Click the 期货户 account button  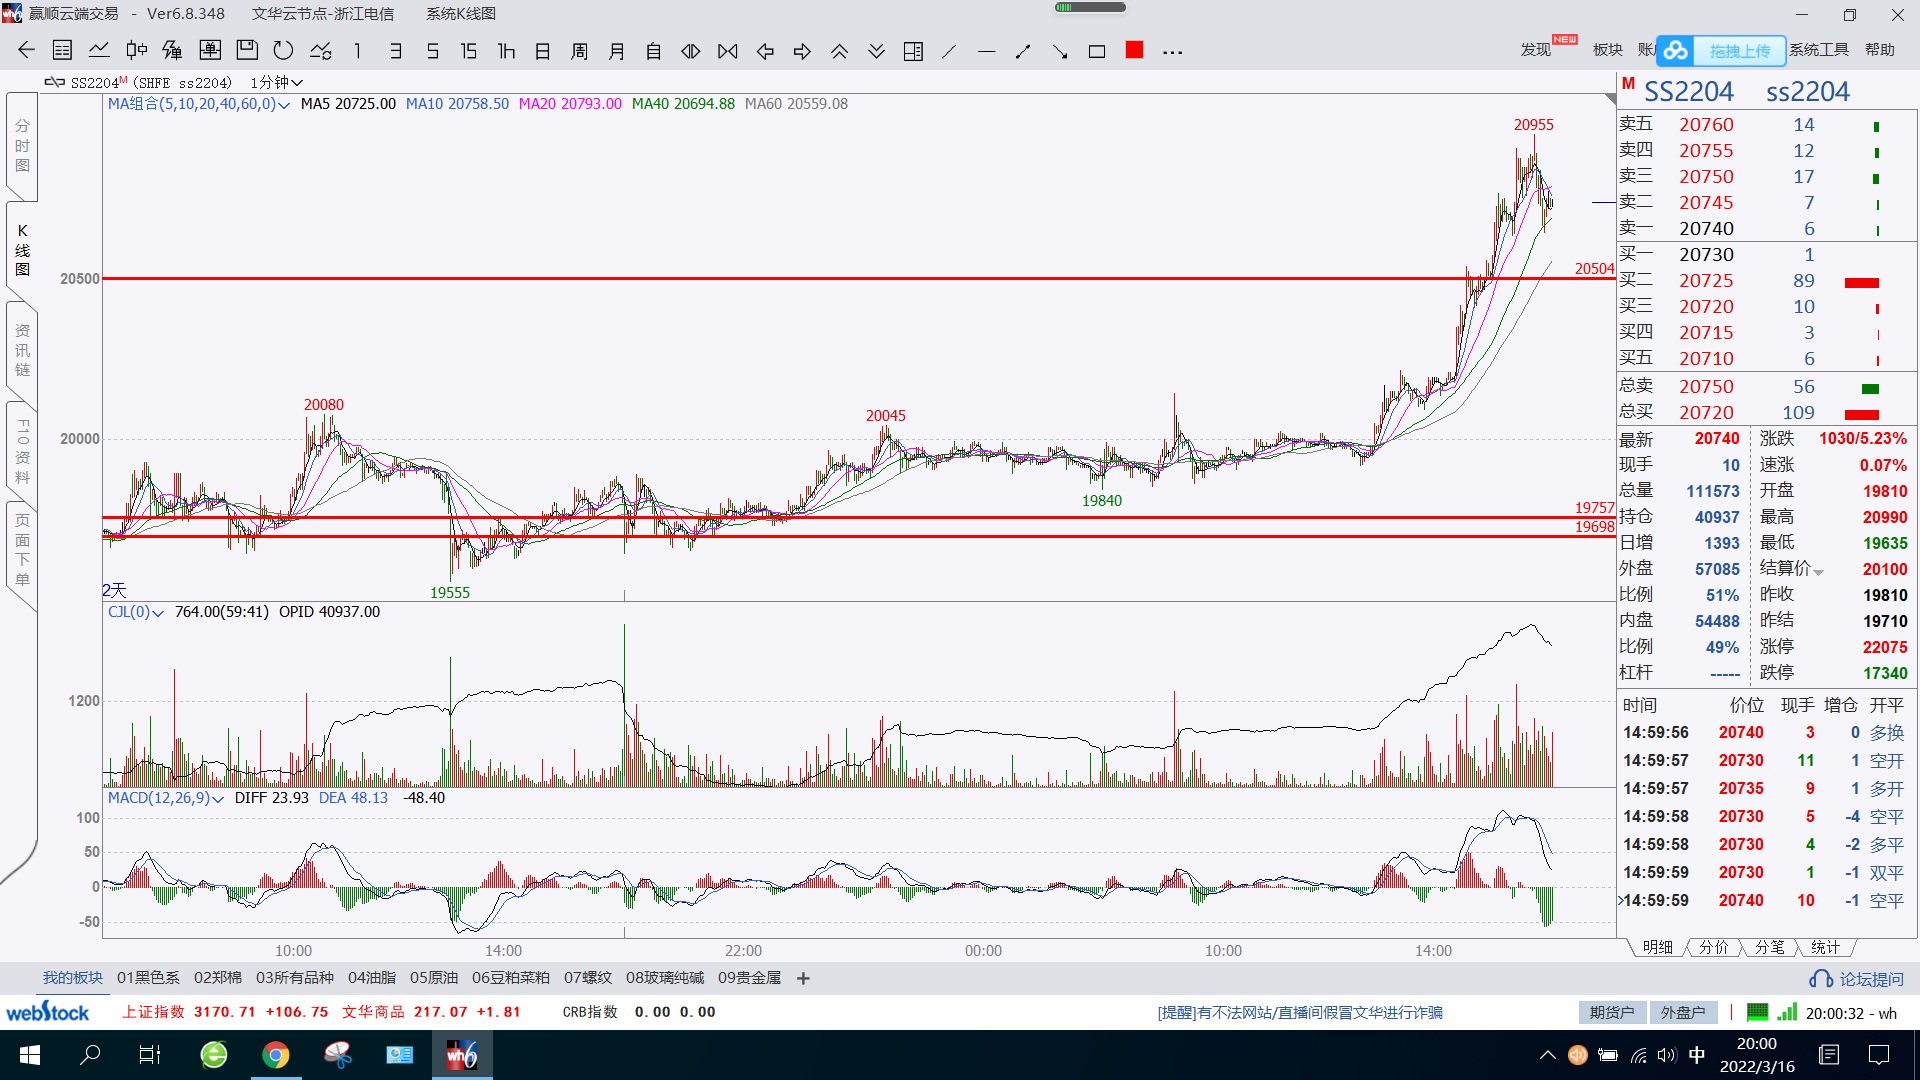pyautogui.click(x=1612, y=1013)
